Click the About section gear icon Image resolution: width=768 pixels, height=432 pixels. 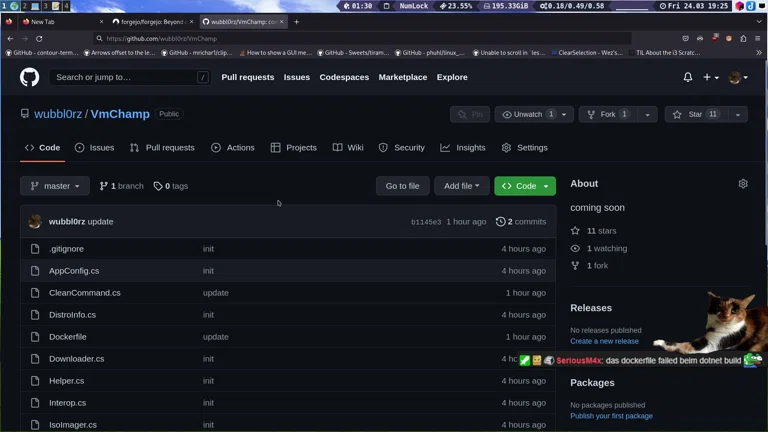pyautogui.click(x=743, y=184)
